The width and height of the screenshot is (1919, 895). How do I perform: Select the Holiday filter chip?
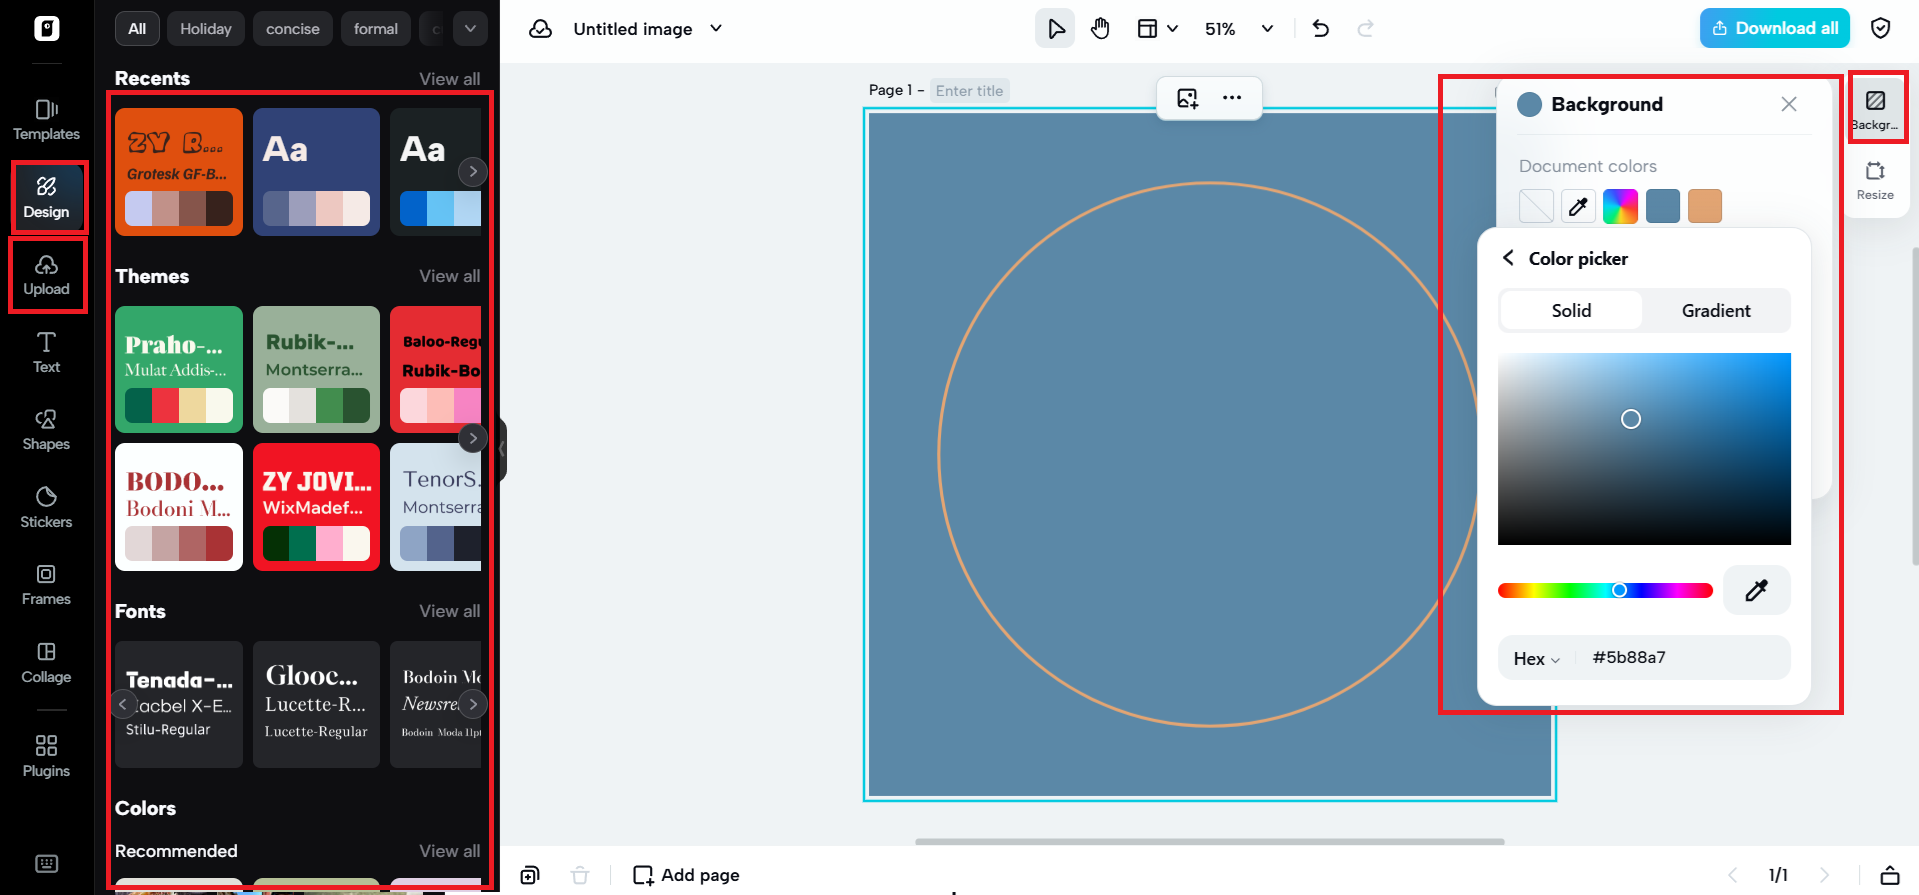coord(206,29)
